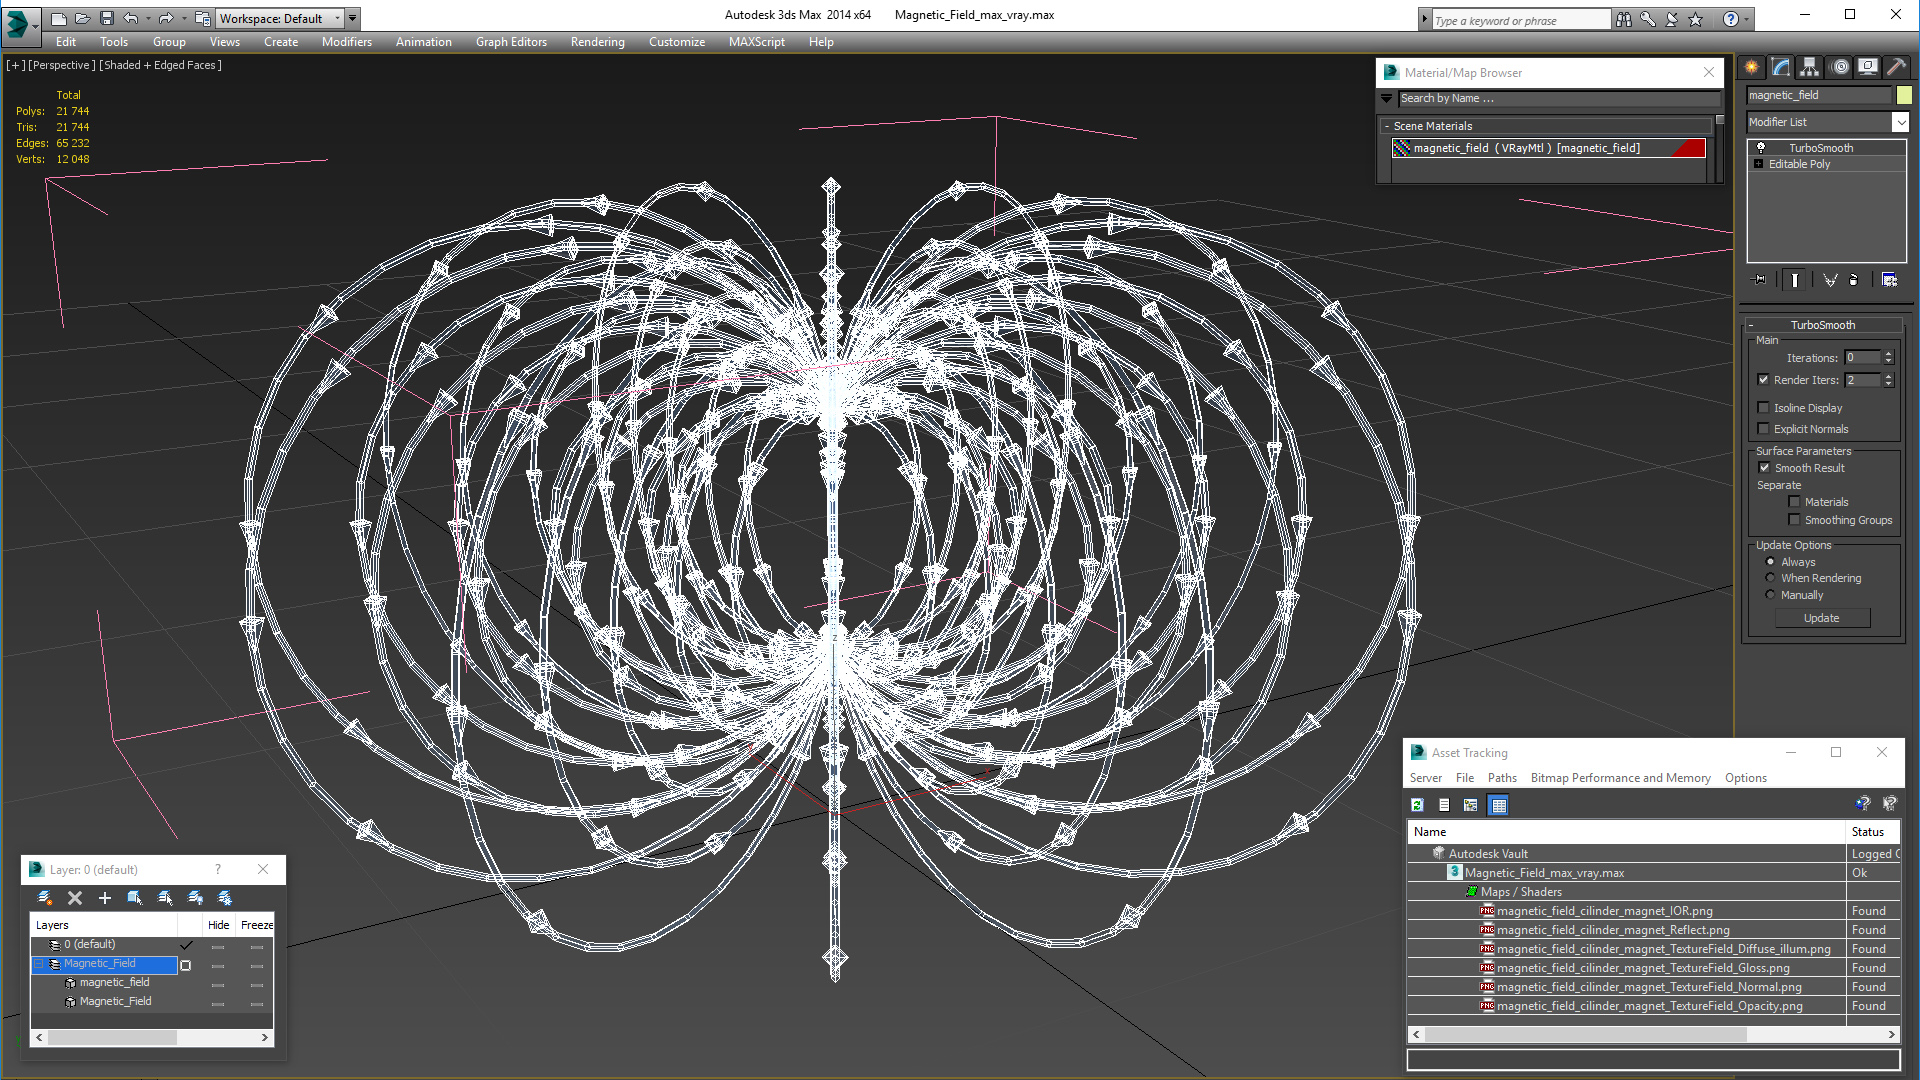The image size is (1920, 1080).
Task: Open the Modifiers menu
Action: click(x=345, y=42)
